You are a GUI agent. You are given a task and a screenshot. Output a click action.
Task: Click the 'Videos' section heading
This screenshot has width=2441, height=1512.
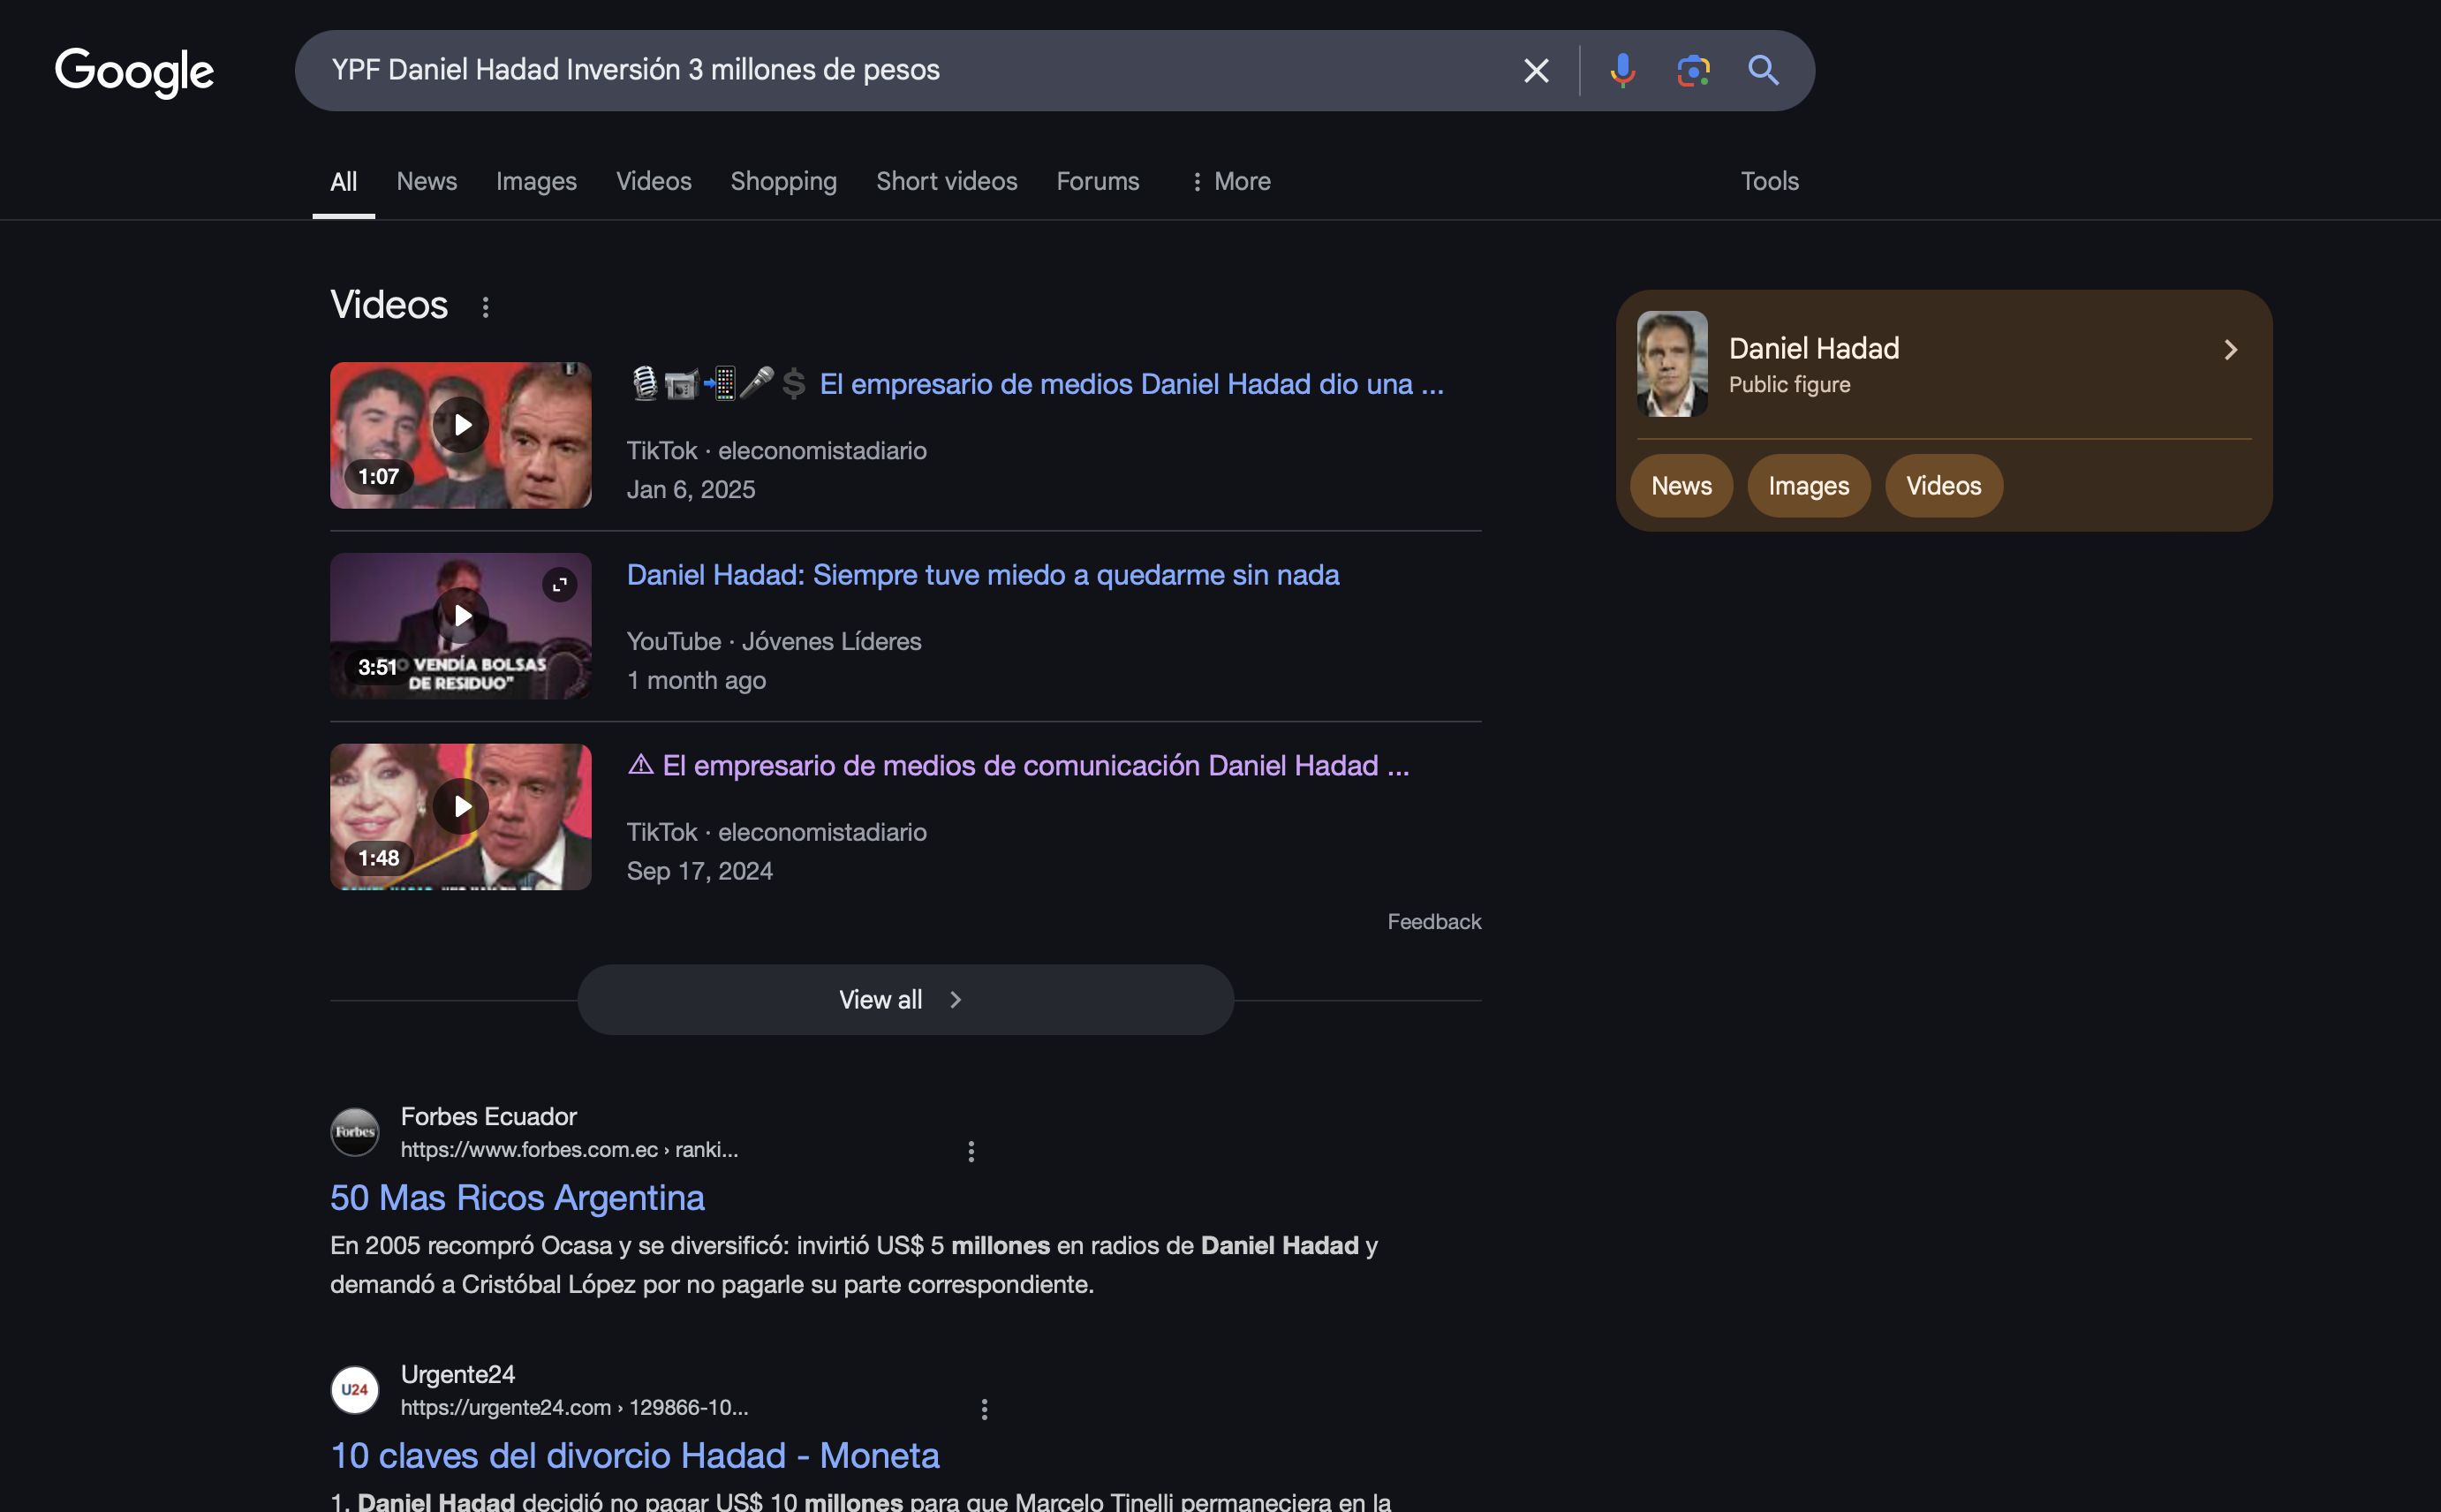389,305
